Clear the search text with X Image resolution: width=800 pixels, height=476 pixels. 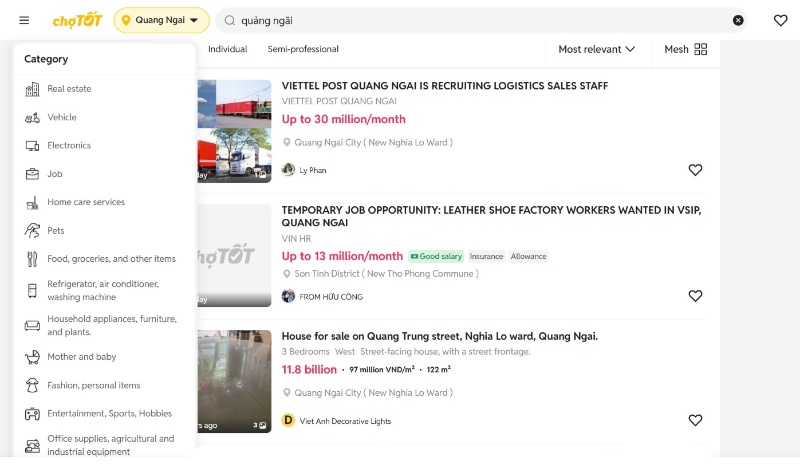[738, 20]
